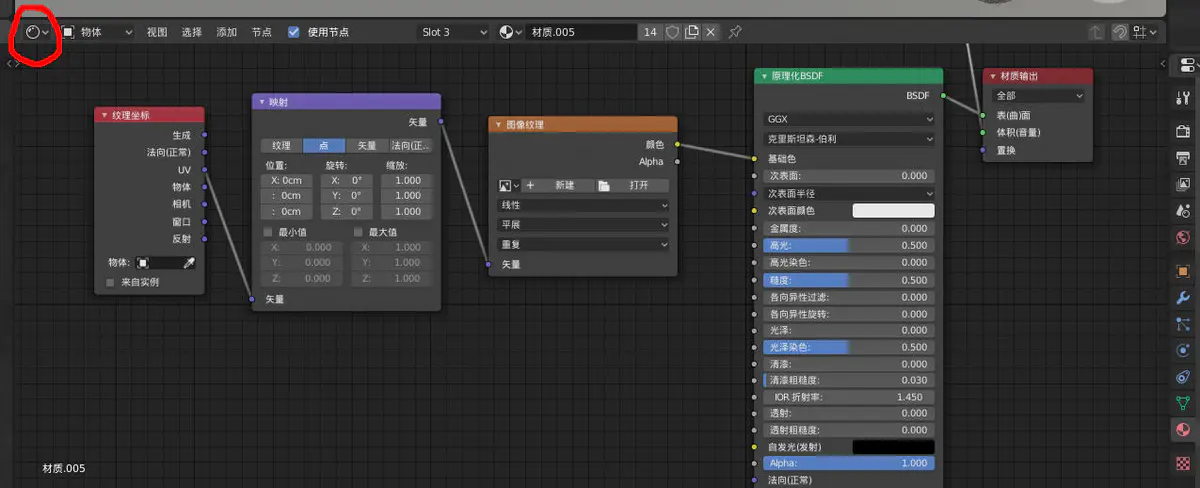Click the 材质.005 name field
The image size is (1200, 488).
coord(581,32)
